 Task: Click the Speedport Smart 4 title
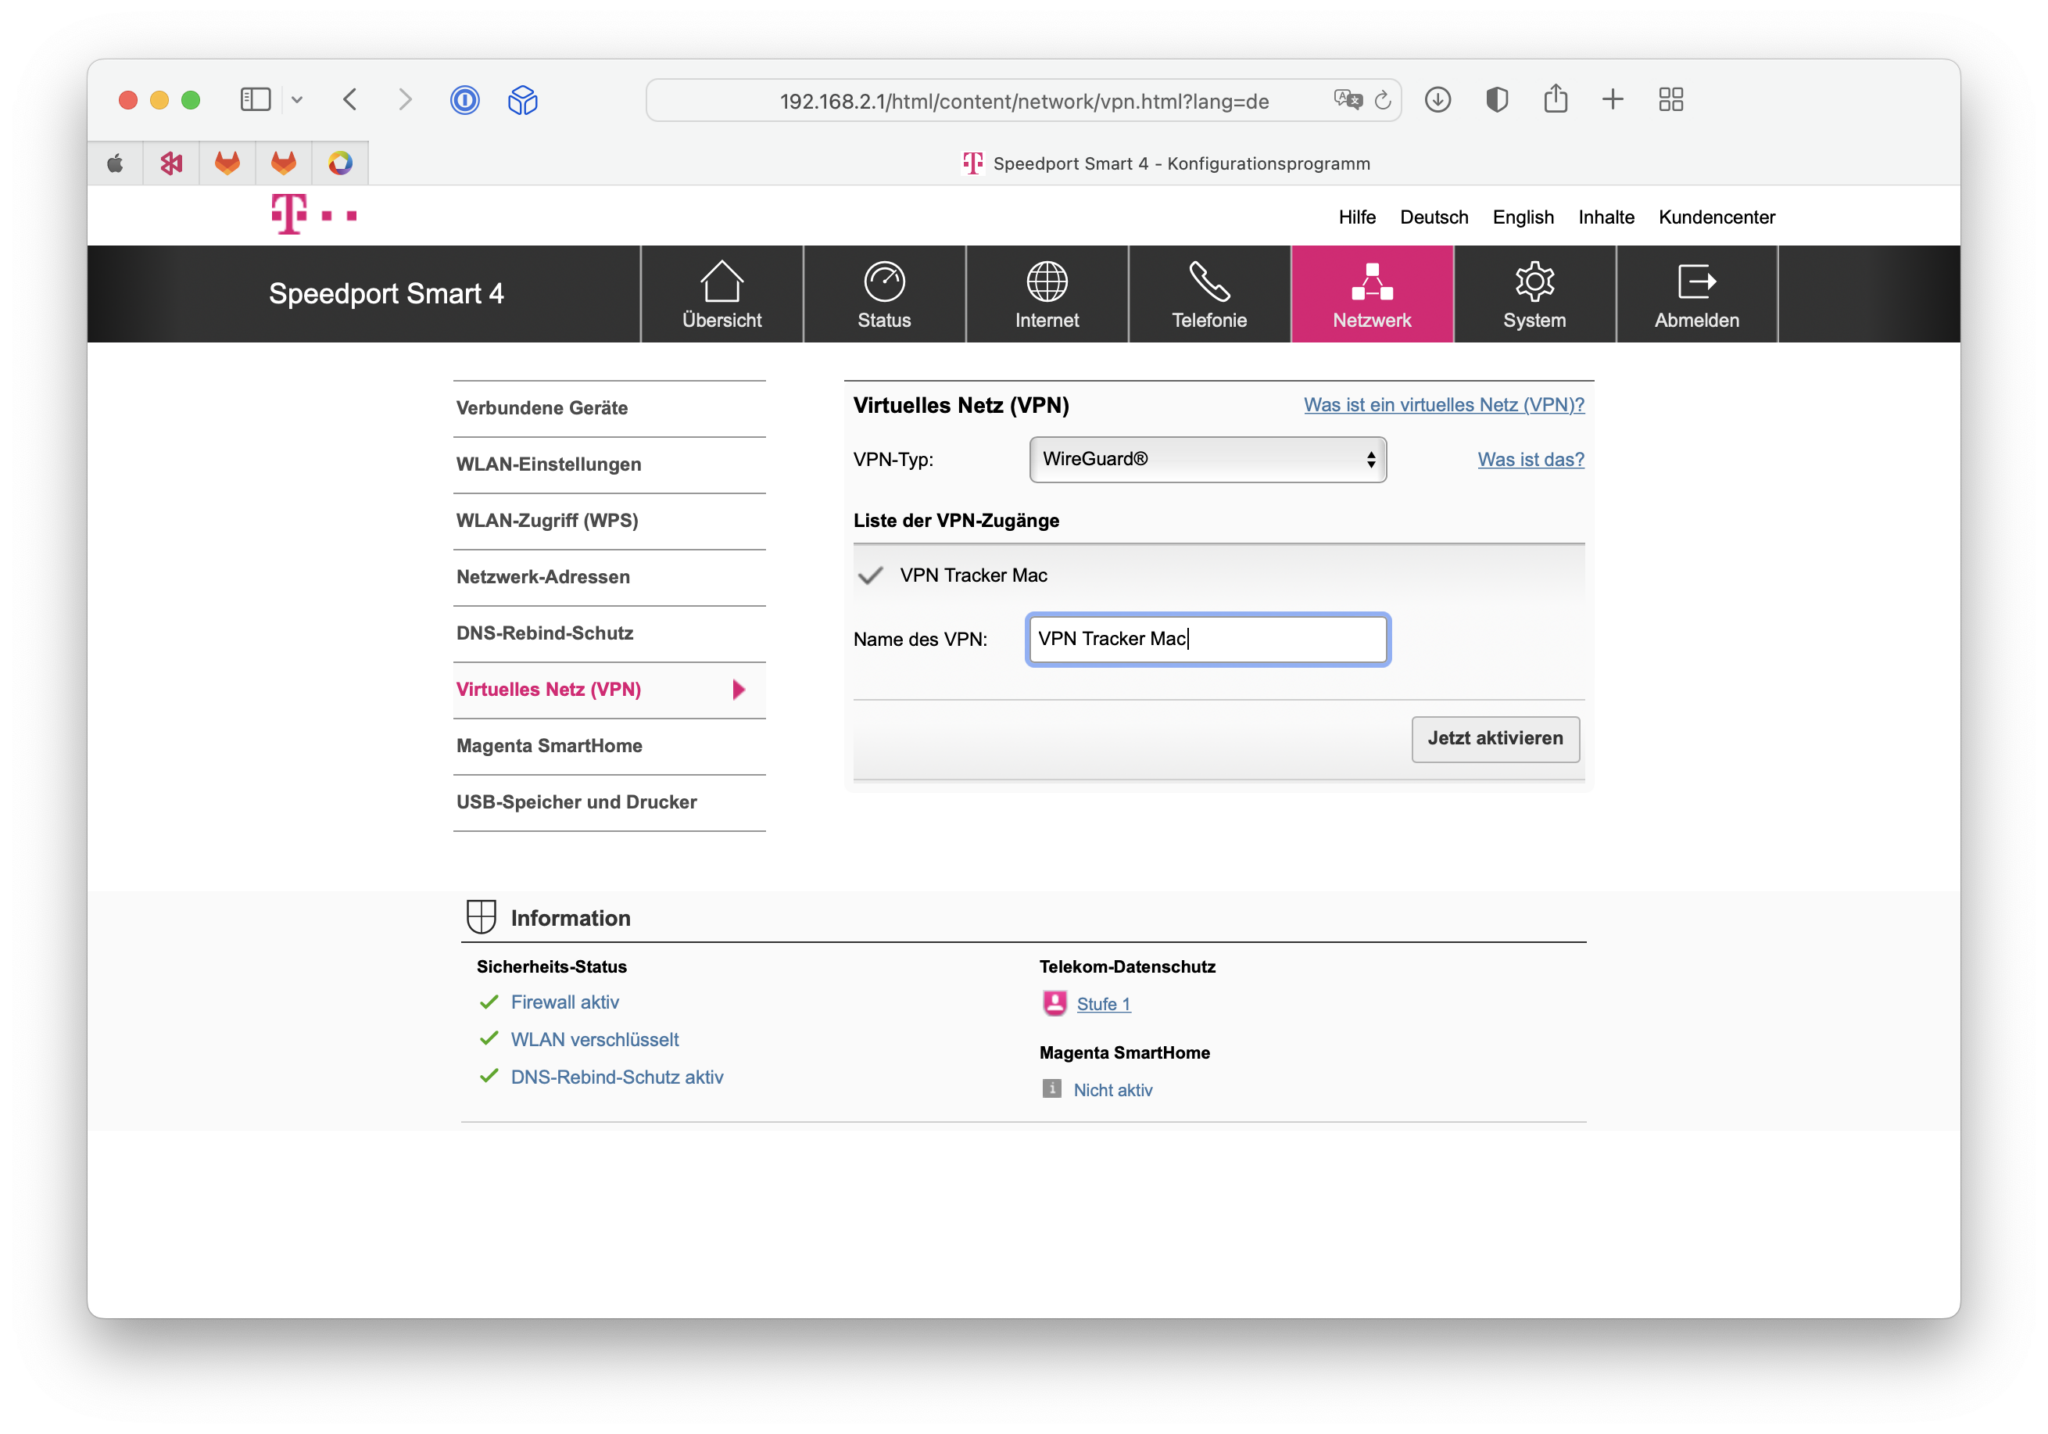tap(386, 294)
